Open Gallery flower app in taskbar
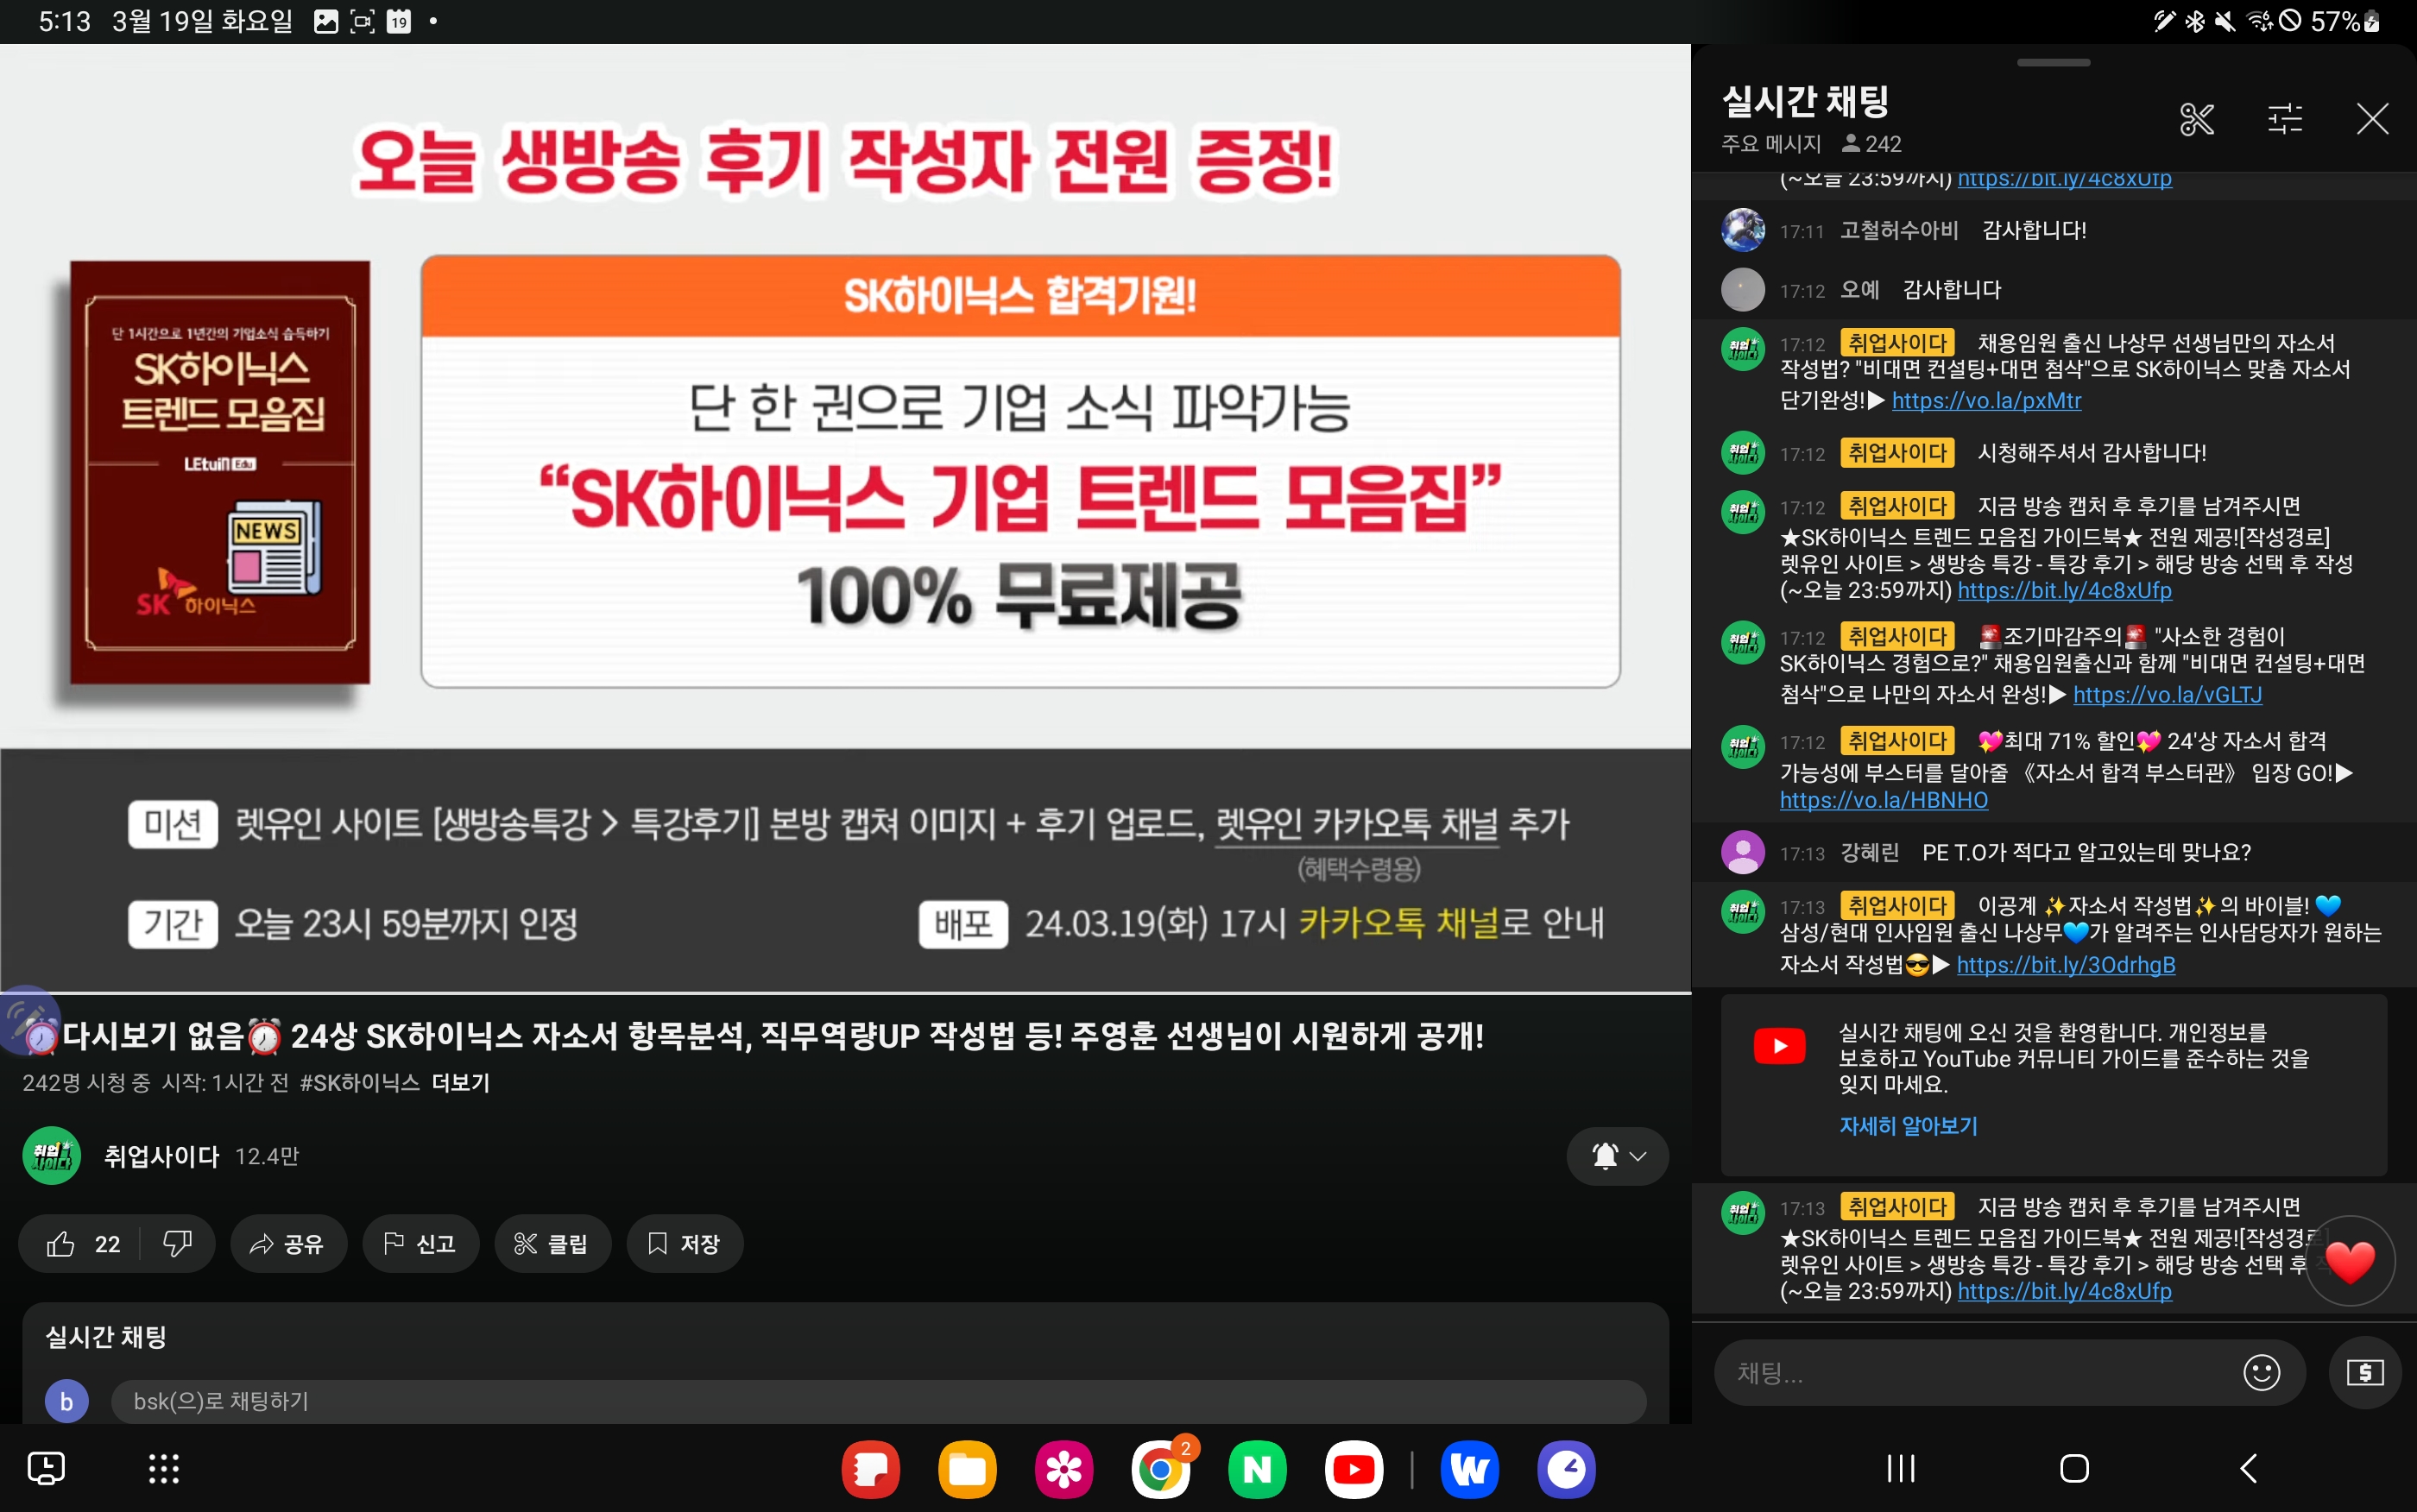 click(x=1063, y=1469)
